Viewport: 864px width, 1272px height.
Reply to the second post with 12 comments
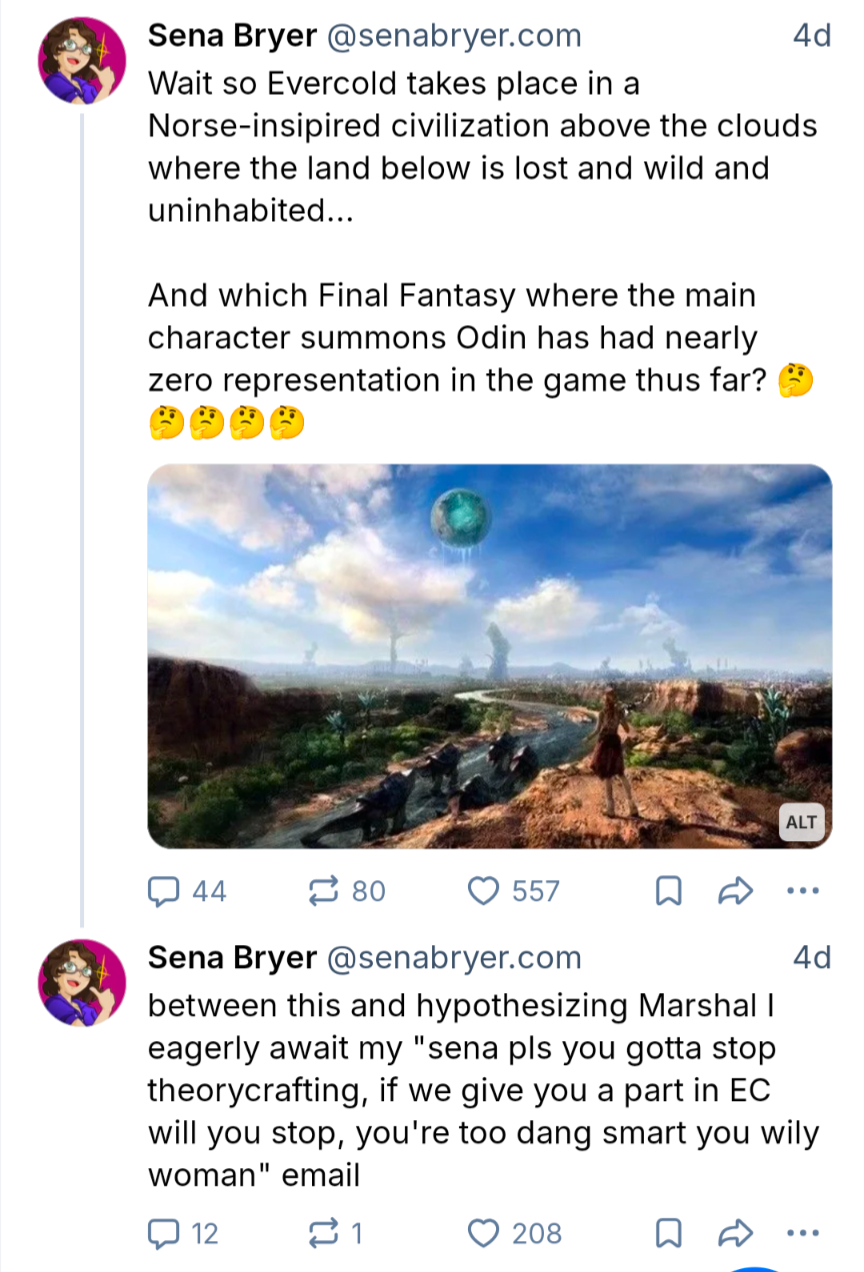[183, 1234]
